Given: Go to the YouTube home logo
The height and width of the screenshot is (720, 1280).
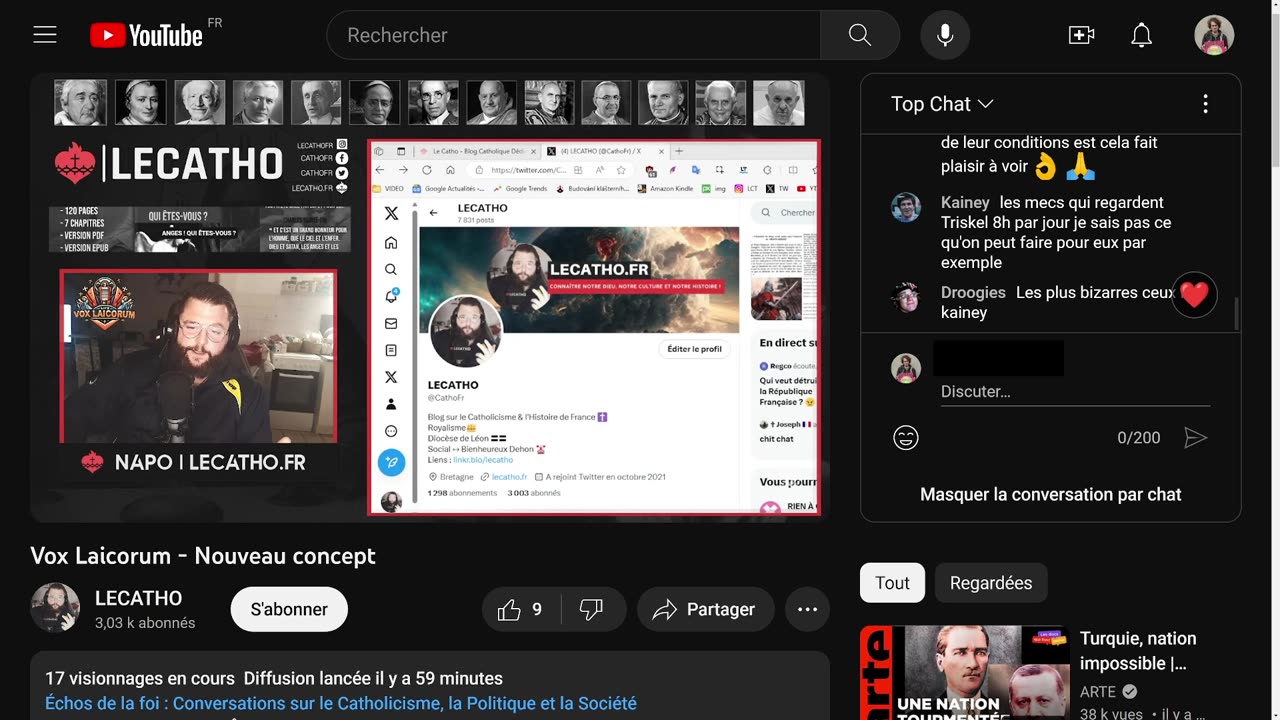Looking at the screenshot, I should [146, 35].
